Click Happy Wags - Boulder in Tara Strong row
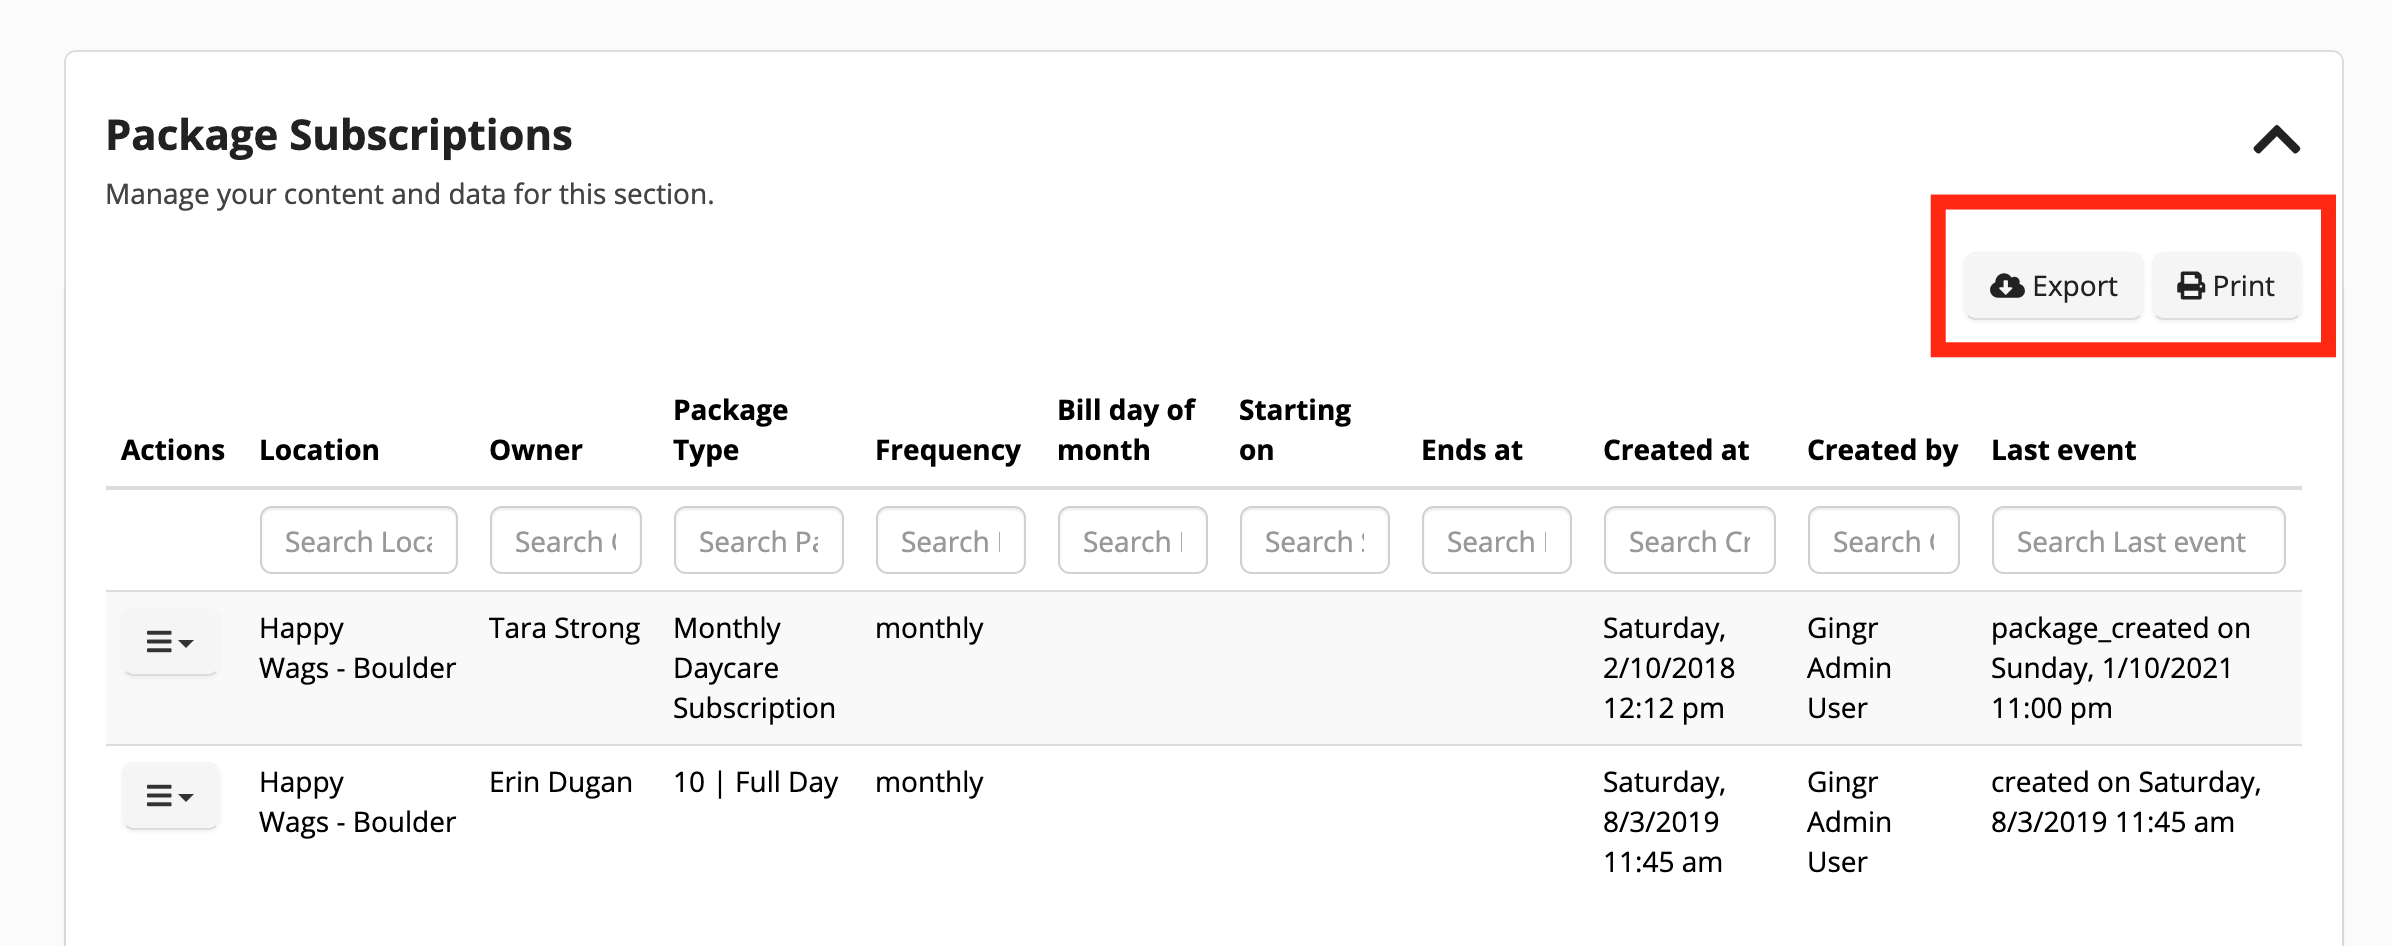Screen dimensions: 2392x946 click(357, 648)
